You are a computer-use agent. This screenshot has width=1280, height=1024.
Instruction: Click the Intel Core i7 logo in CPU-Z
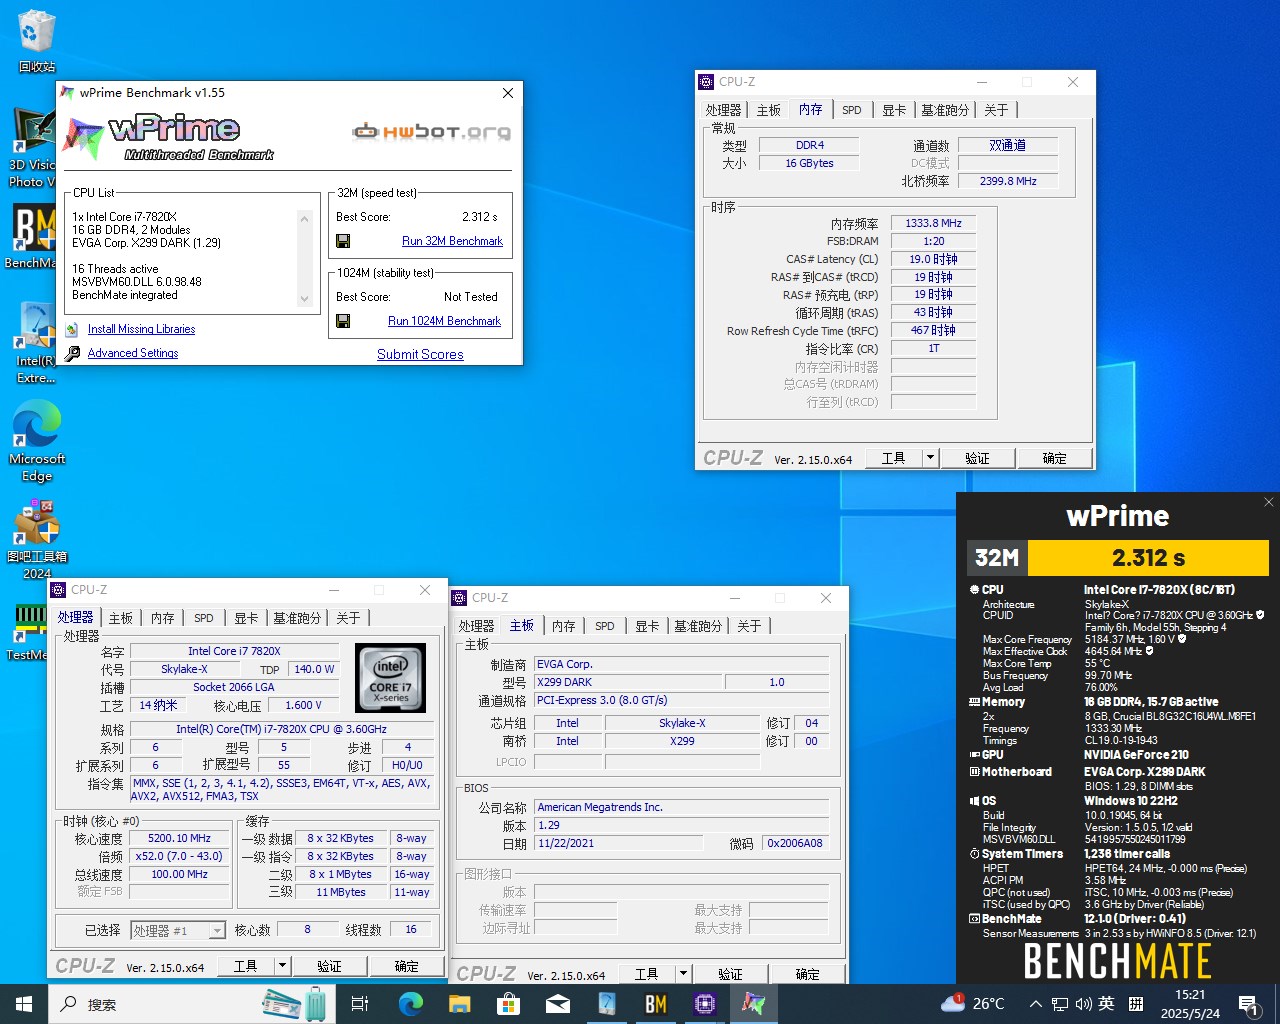(x=391, y=677)
